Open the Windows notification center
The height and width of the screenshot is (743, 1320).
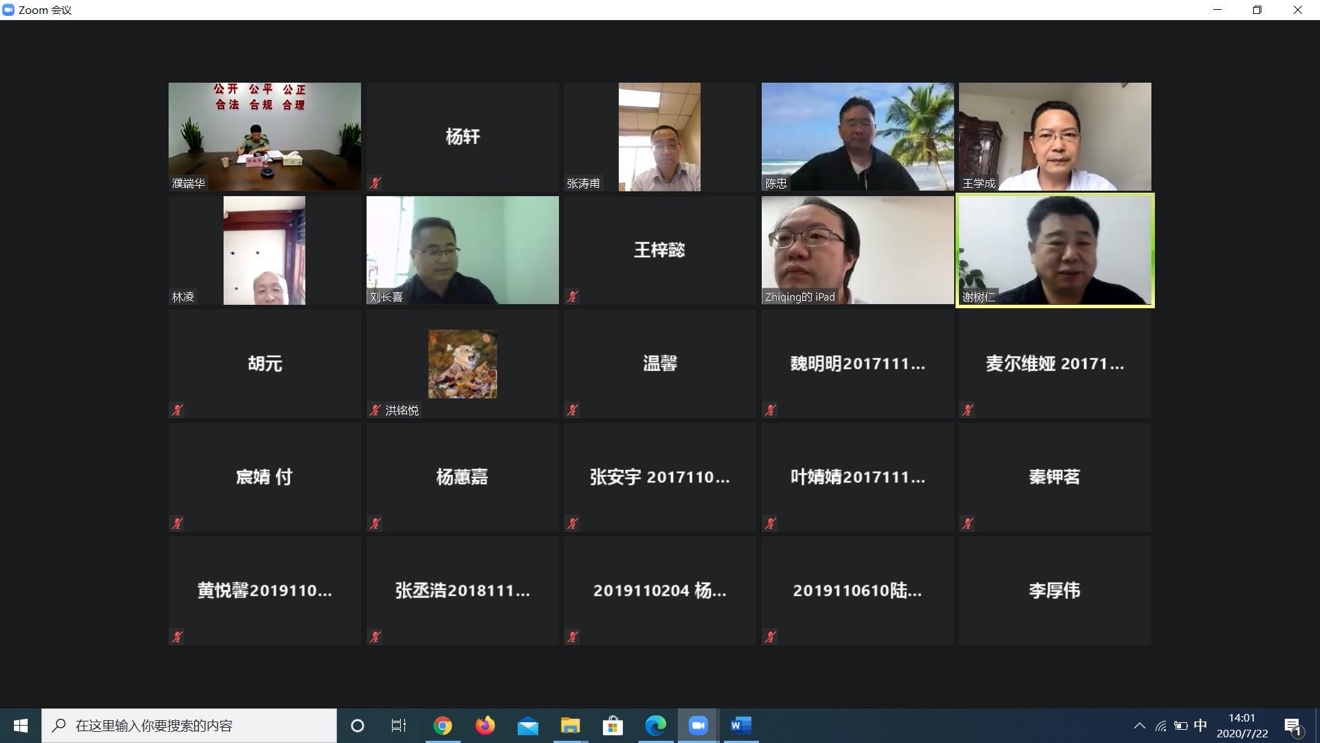1293,725
